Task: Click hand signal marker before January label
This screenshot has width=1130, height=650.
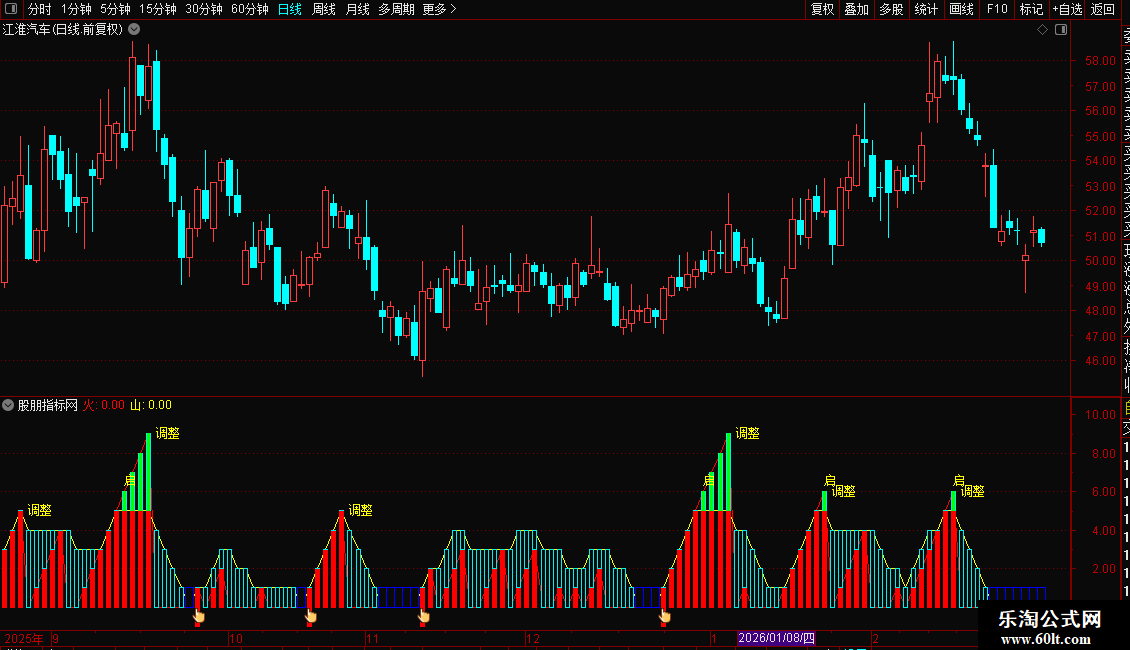Action: [x=664, y=615]
